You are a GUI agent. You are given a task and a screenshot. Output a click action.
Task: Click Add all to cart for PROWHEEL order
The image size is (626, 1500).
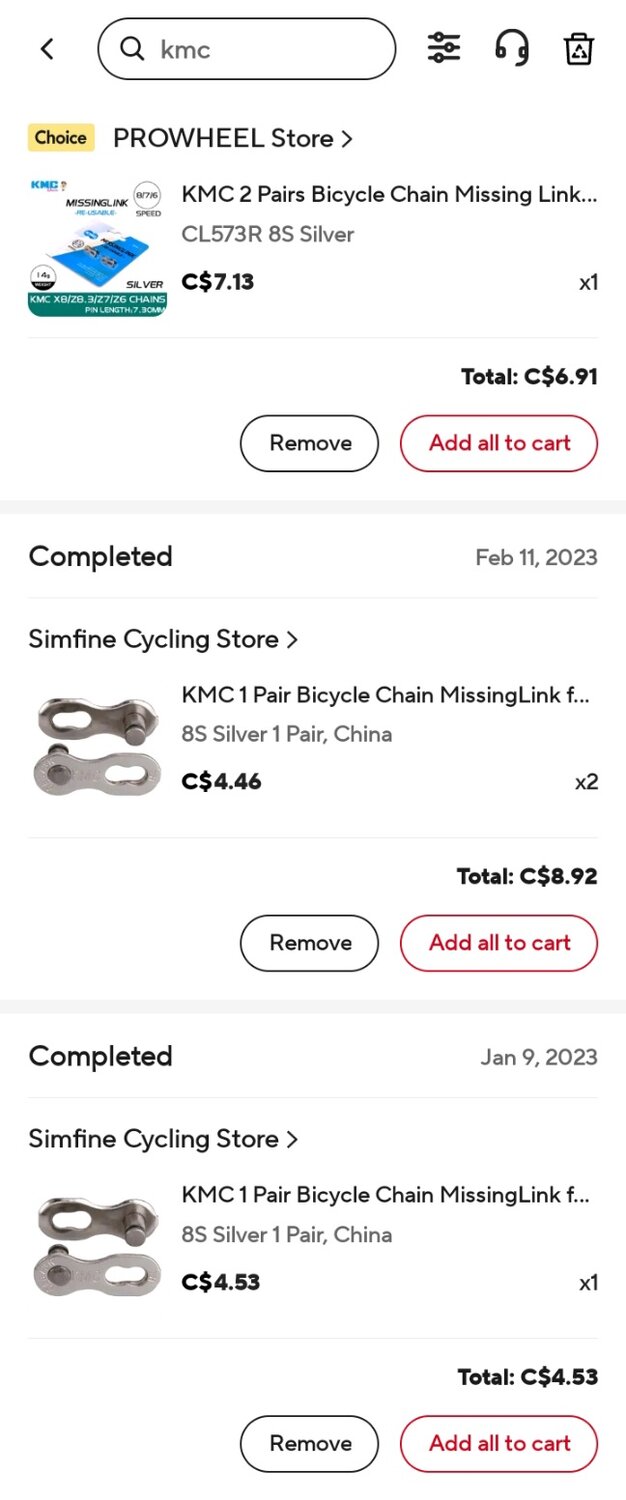coord(499,443)
